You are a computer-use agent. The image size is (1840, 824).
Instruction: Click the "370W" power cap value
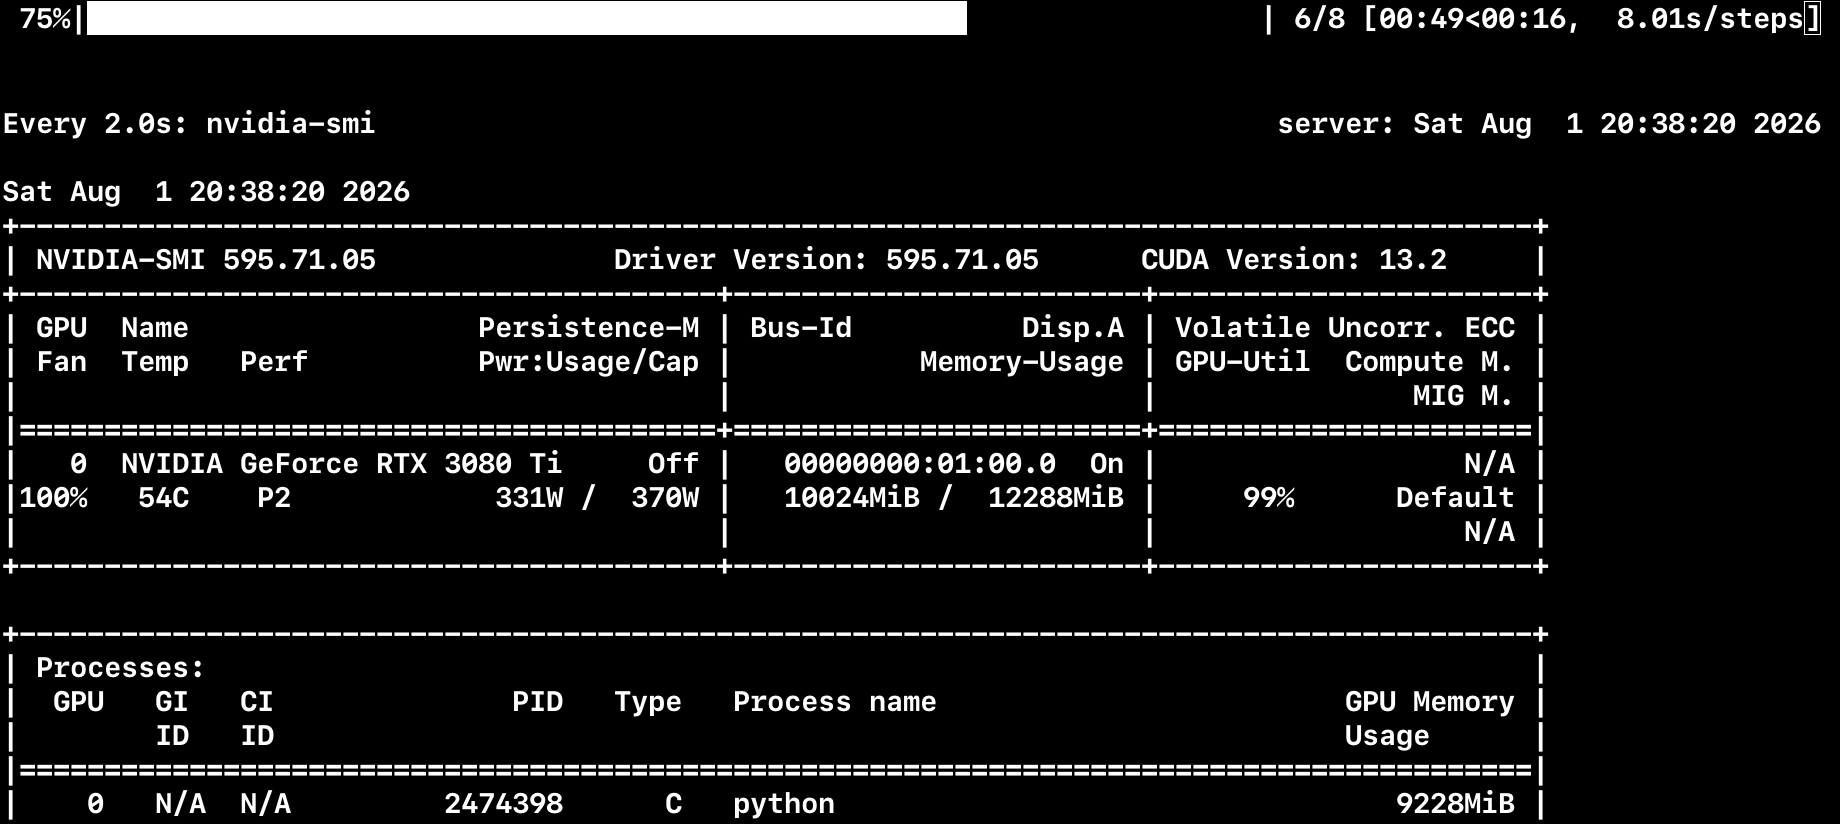[665, 497]
